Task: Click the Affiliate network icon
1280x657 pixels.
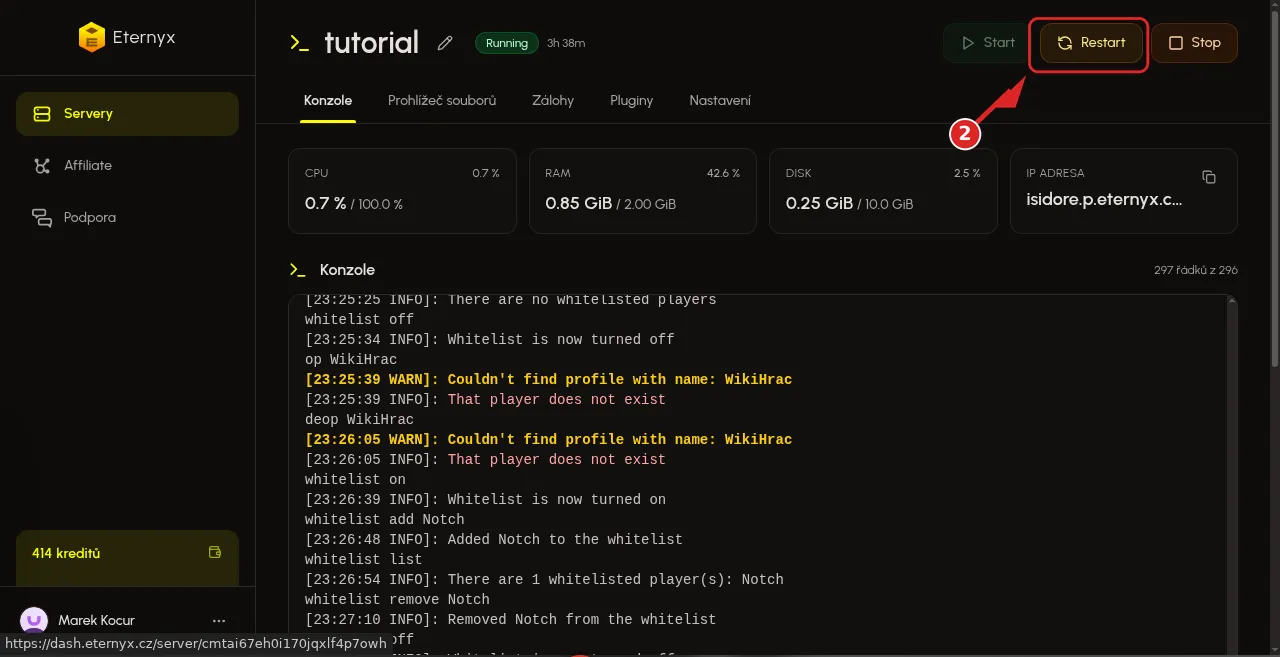Action: pyautogui.click(x=42, y=166)
